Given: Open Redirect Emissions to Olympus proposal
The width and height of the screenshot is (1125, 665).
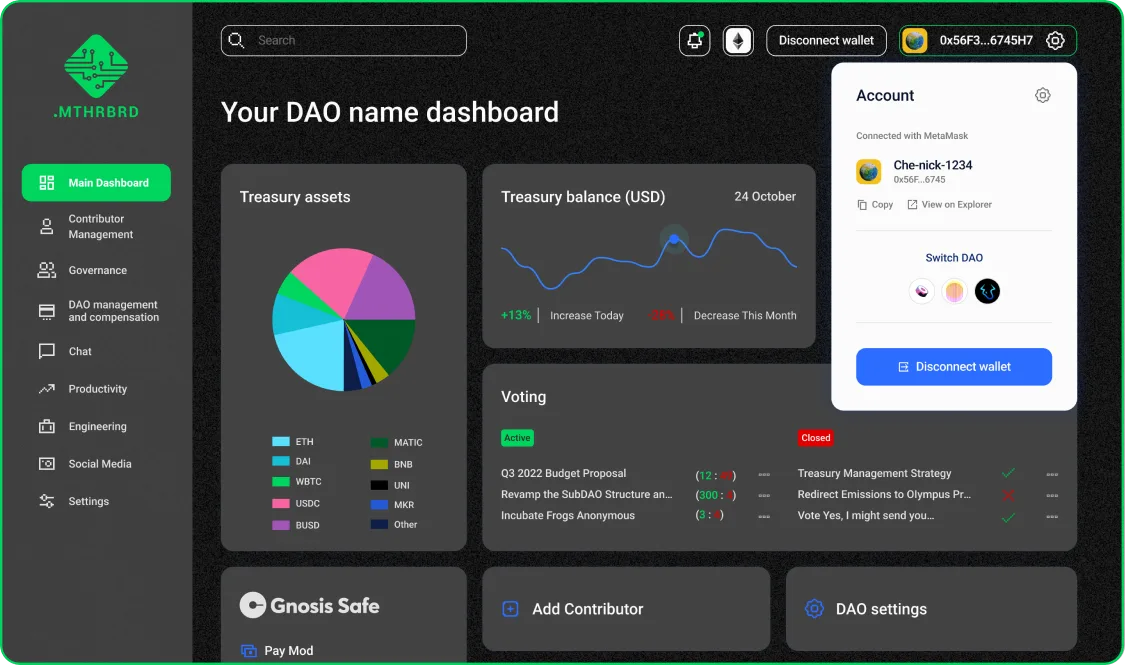Looking at the screenshot, I should point(884,494).
